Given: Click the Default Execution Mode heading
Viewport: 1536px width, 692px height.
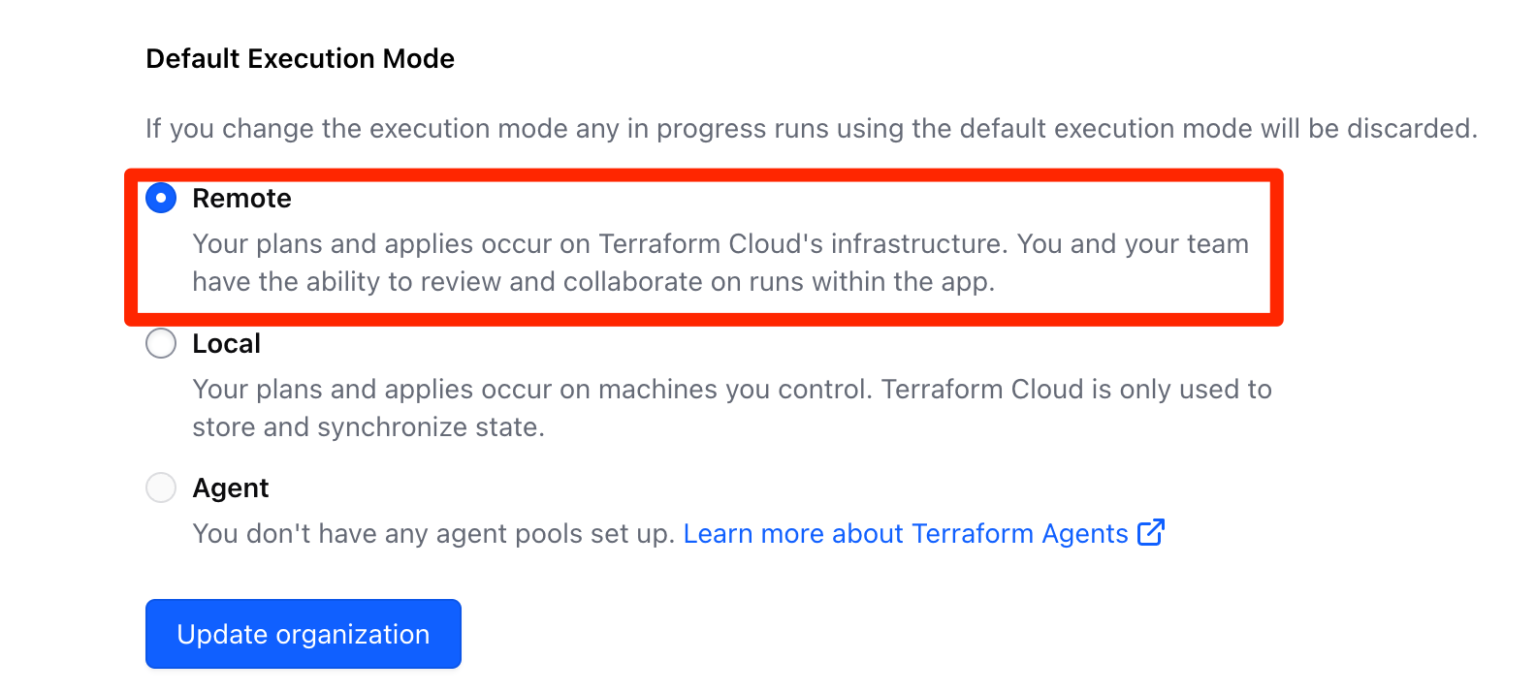Looking at the screenshot, I should point(300,59).
